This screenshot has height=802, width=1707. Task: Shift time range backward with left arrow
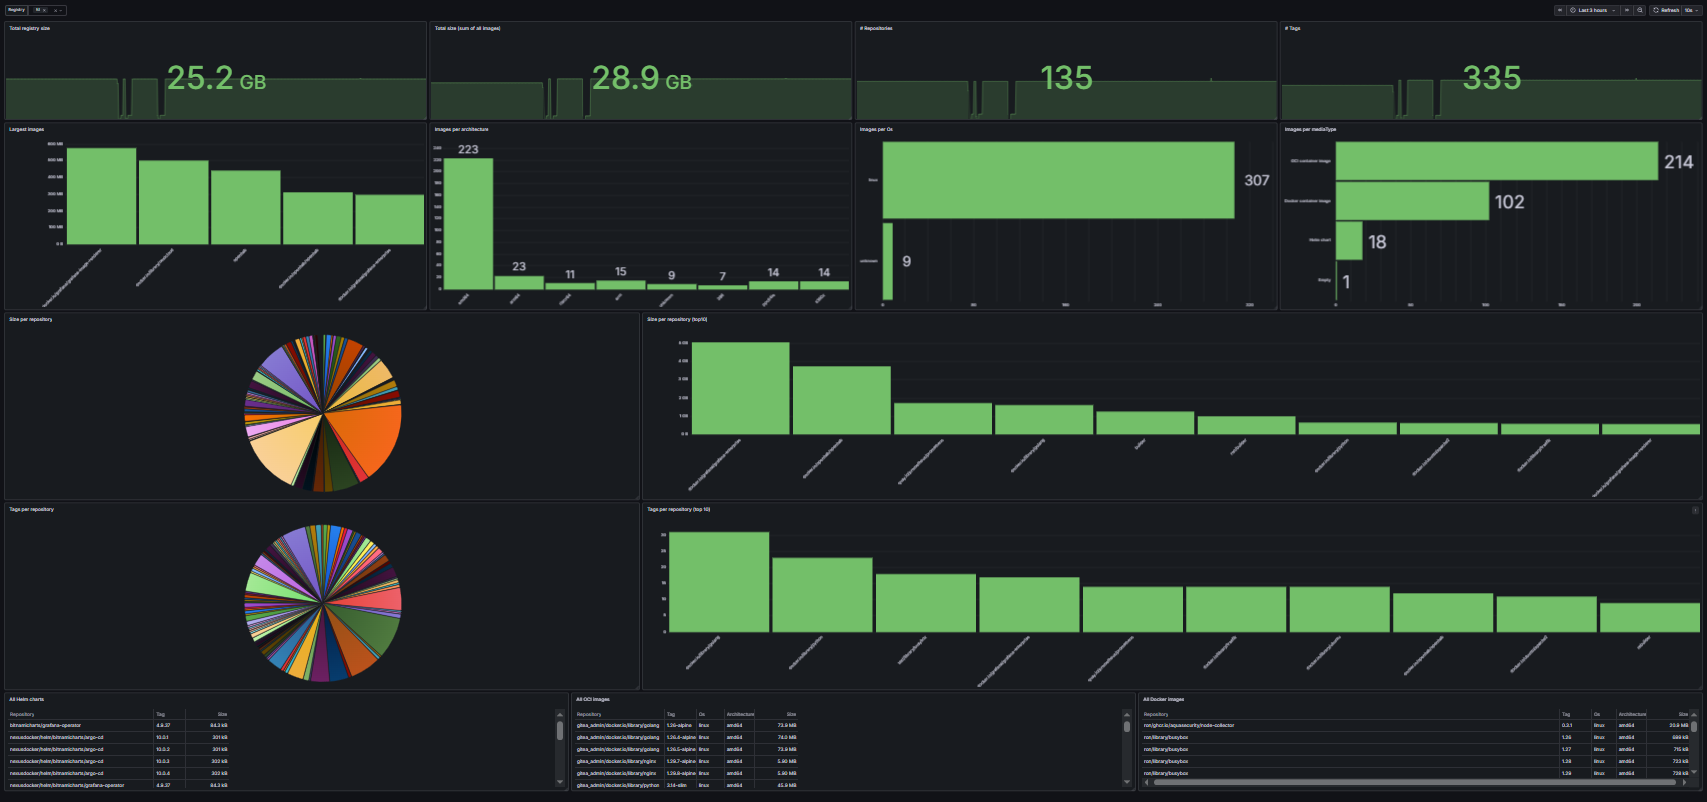1560,10
